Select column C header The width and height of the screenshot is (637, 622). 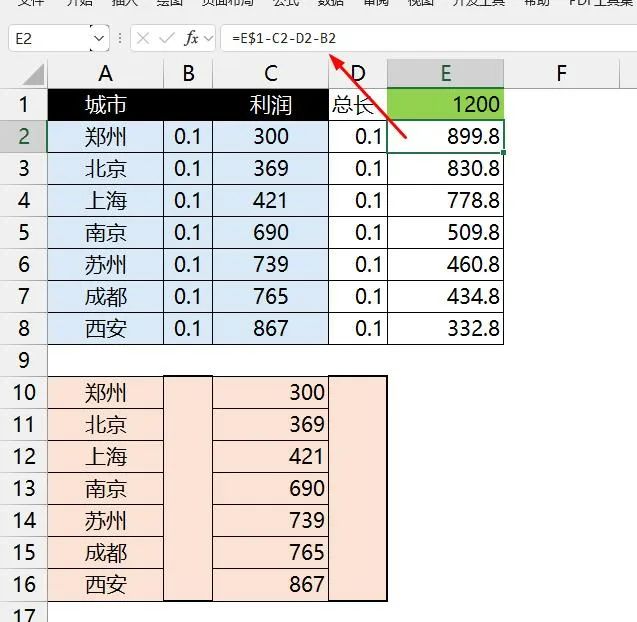pos(271,74)
